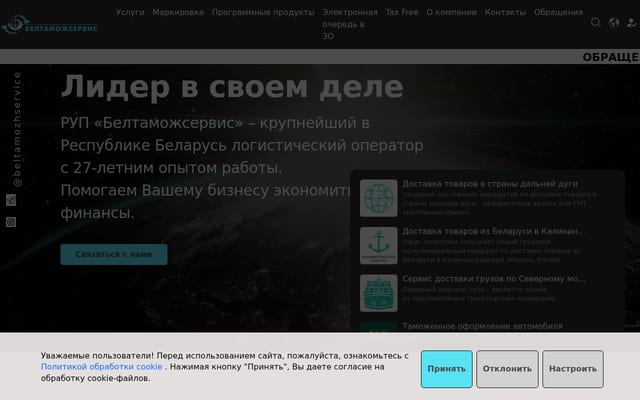Open the globe thumbnail for far-arc delivery
640x400 pixels.
point(379,198)
